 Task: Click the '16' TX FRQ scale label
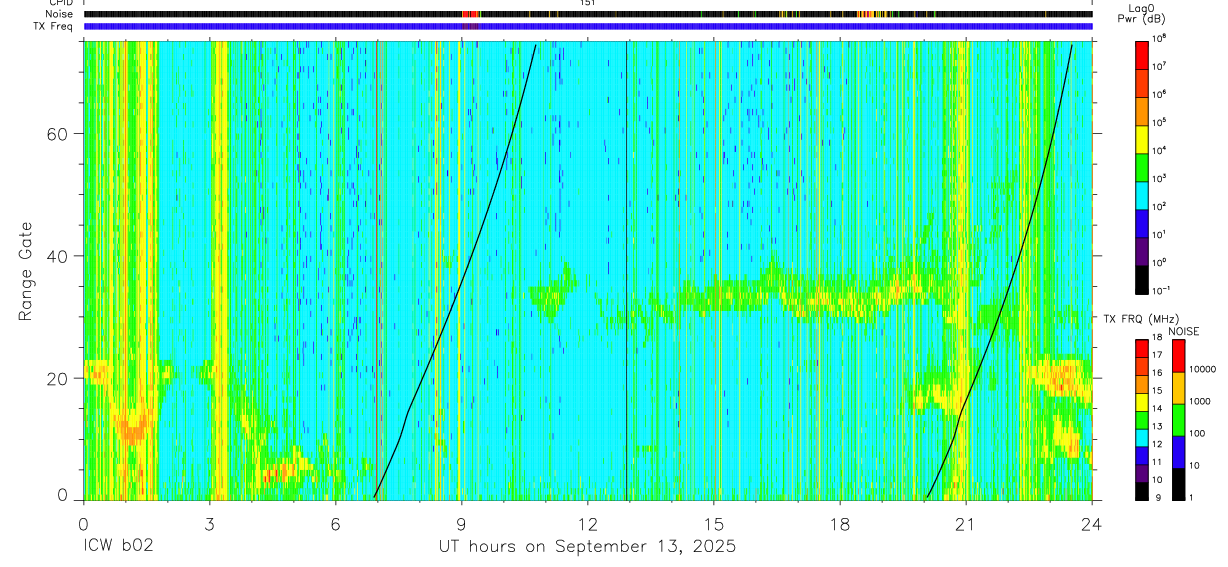click(x=1158, y=373)
